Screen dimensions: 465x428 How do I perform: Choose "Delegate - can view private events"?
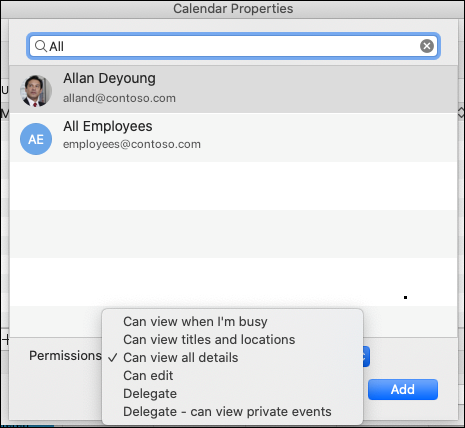[227, 412]
